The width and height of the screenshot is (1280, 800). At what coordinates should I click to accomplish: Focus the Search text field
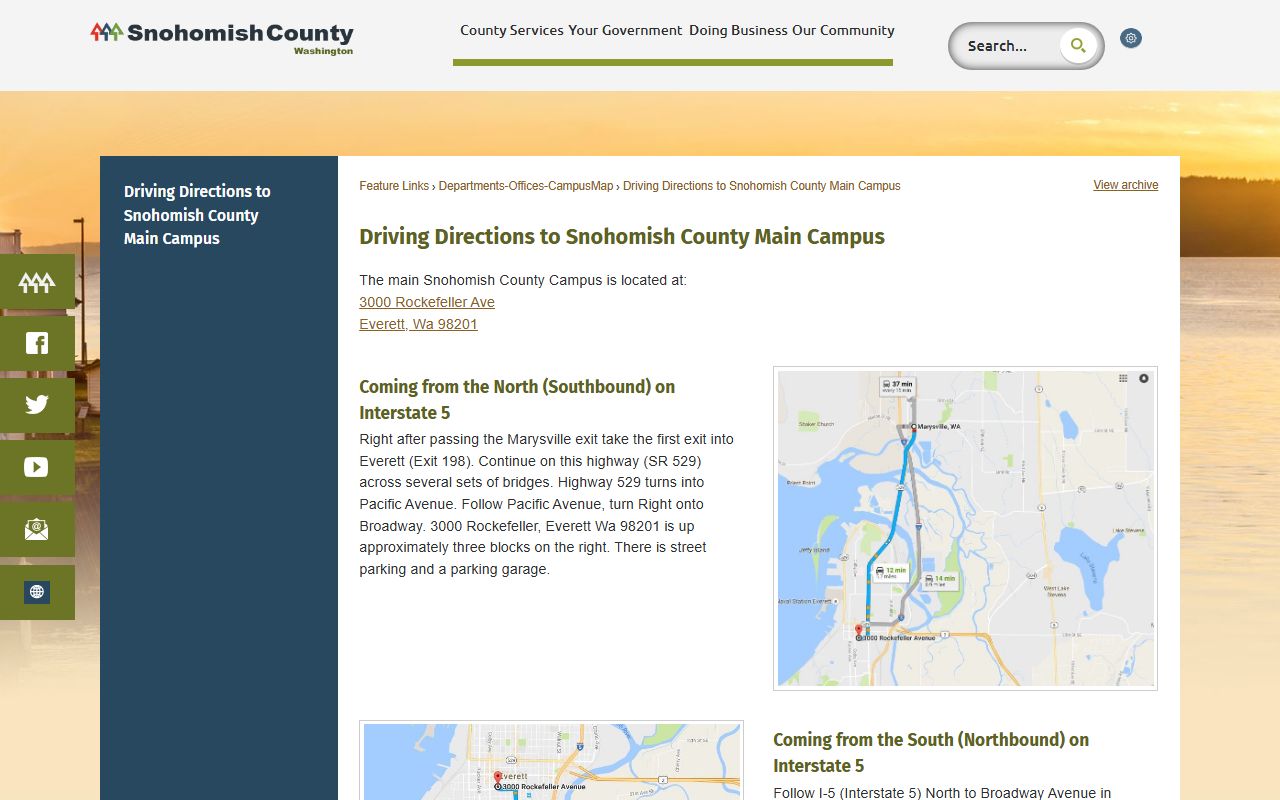click(1008, 46)
